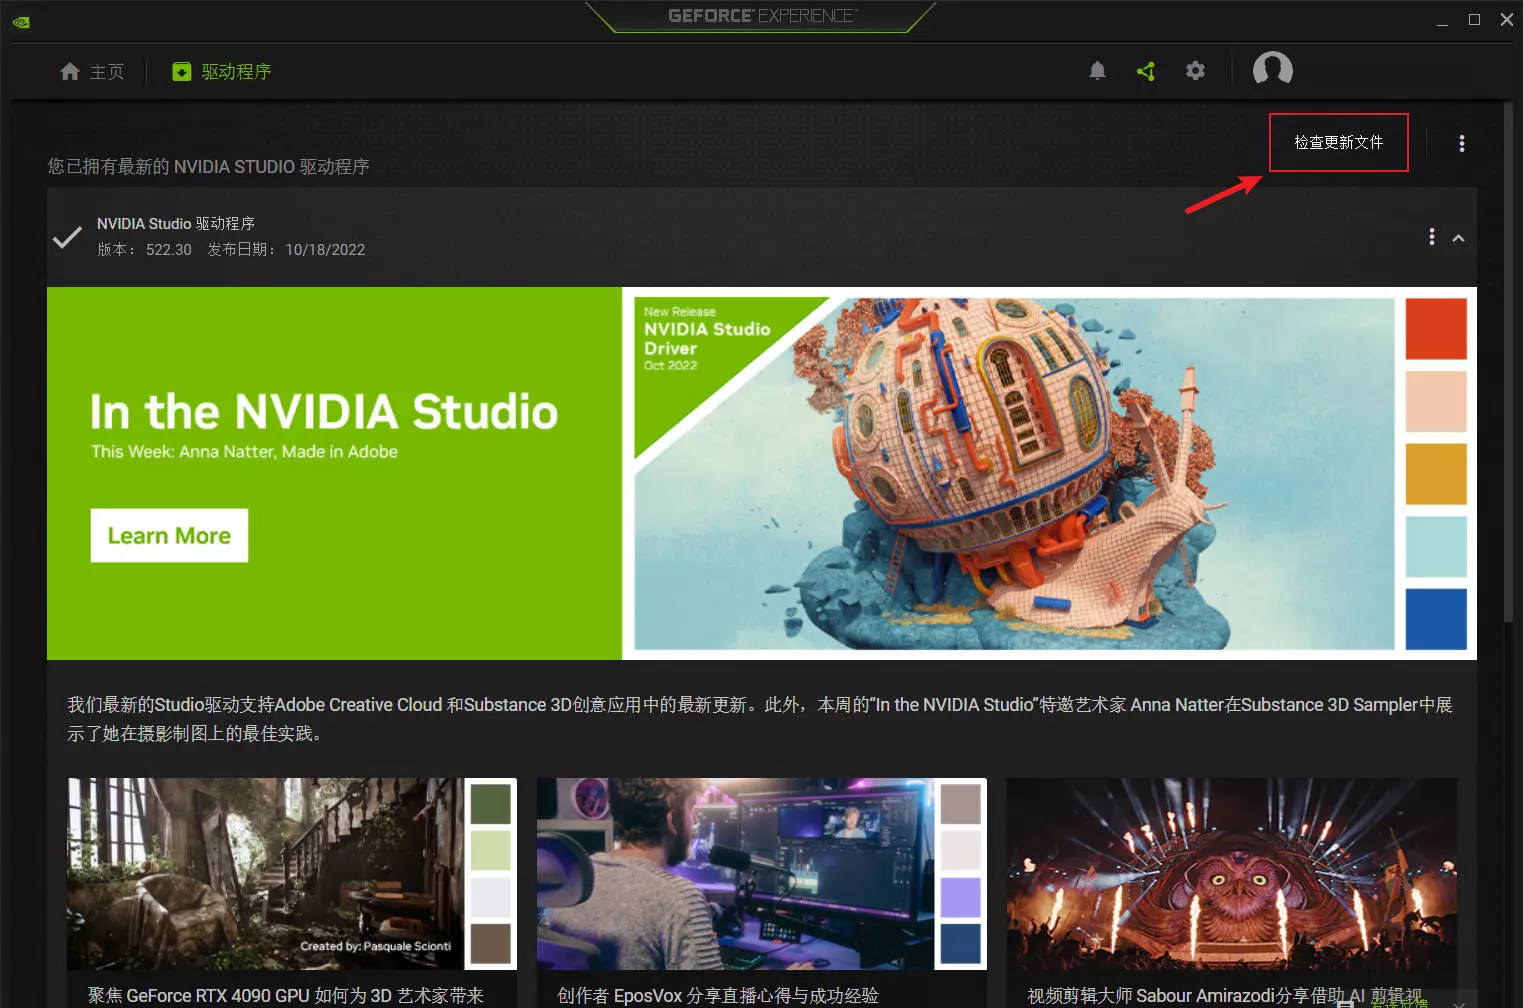Click the red-orange color swatch on banner
Viewport: 1523px width, 1008px height.
click(1435, 329)
